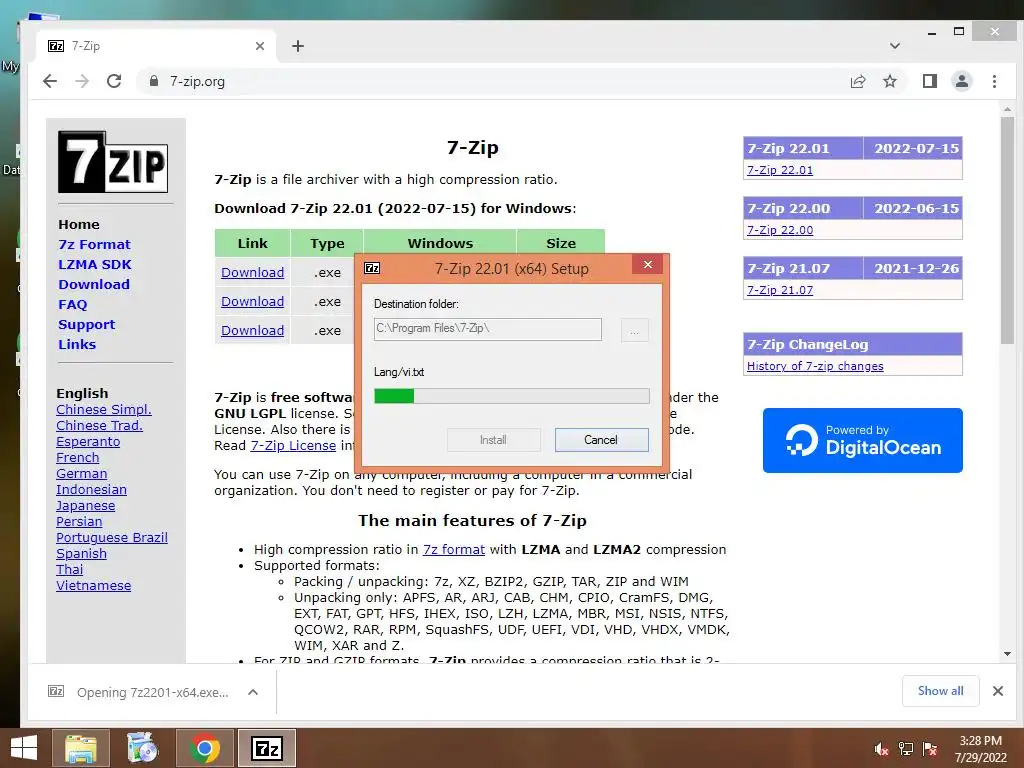Click the scrollbar down arrow
This screenshot has height=768, width=1024.
click(1007, 654)
